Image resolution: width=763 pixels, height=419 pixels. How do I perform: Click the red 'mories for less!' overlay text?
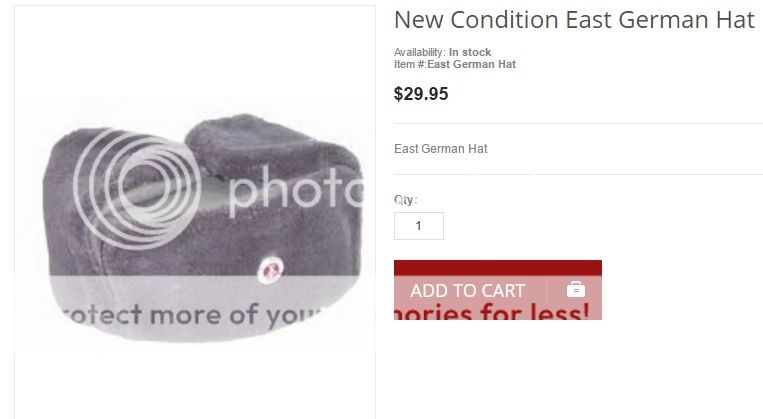point(492,311)
